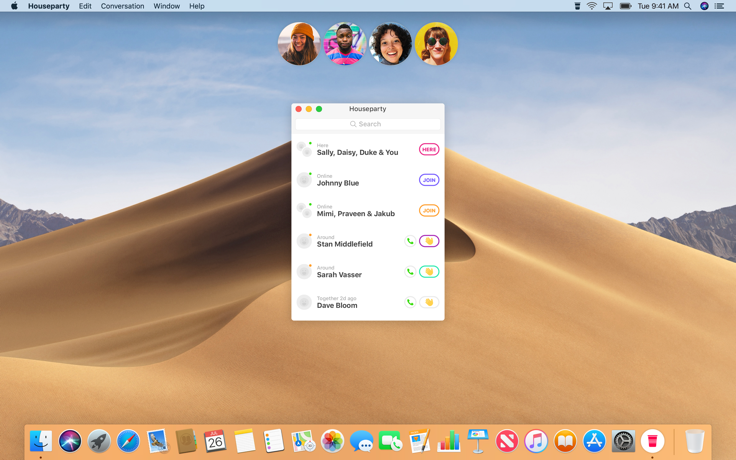Call Dave Bloom with the phone icon
The image size is (736, 460).
pos(410,302)
